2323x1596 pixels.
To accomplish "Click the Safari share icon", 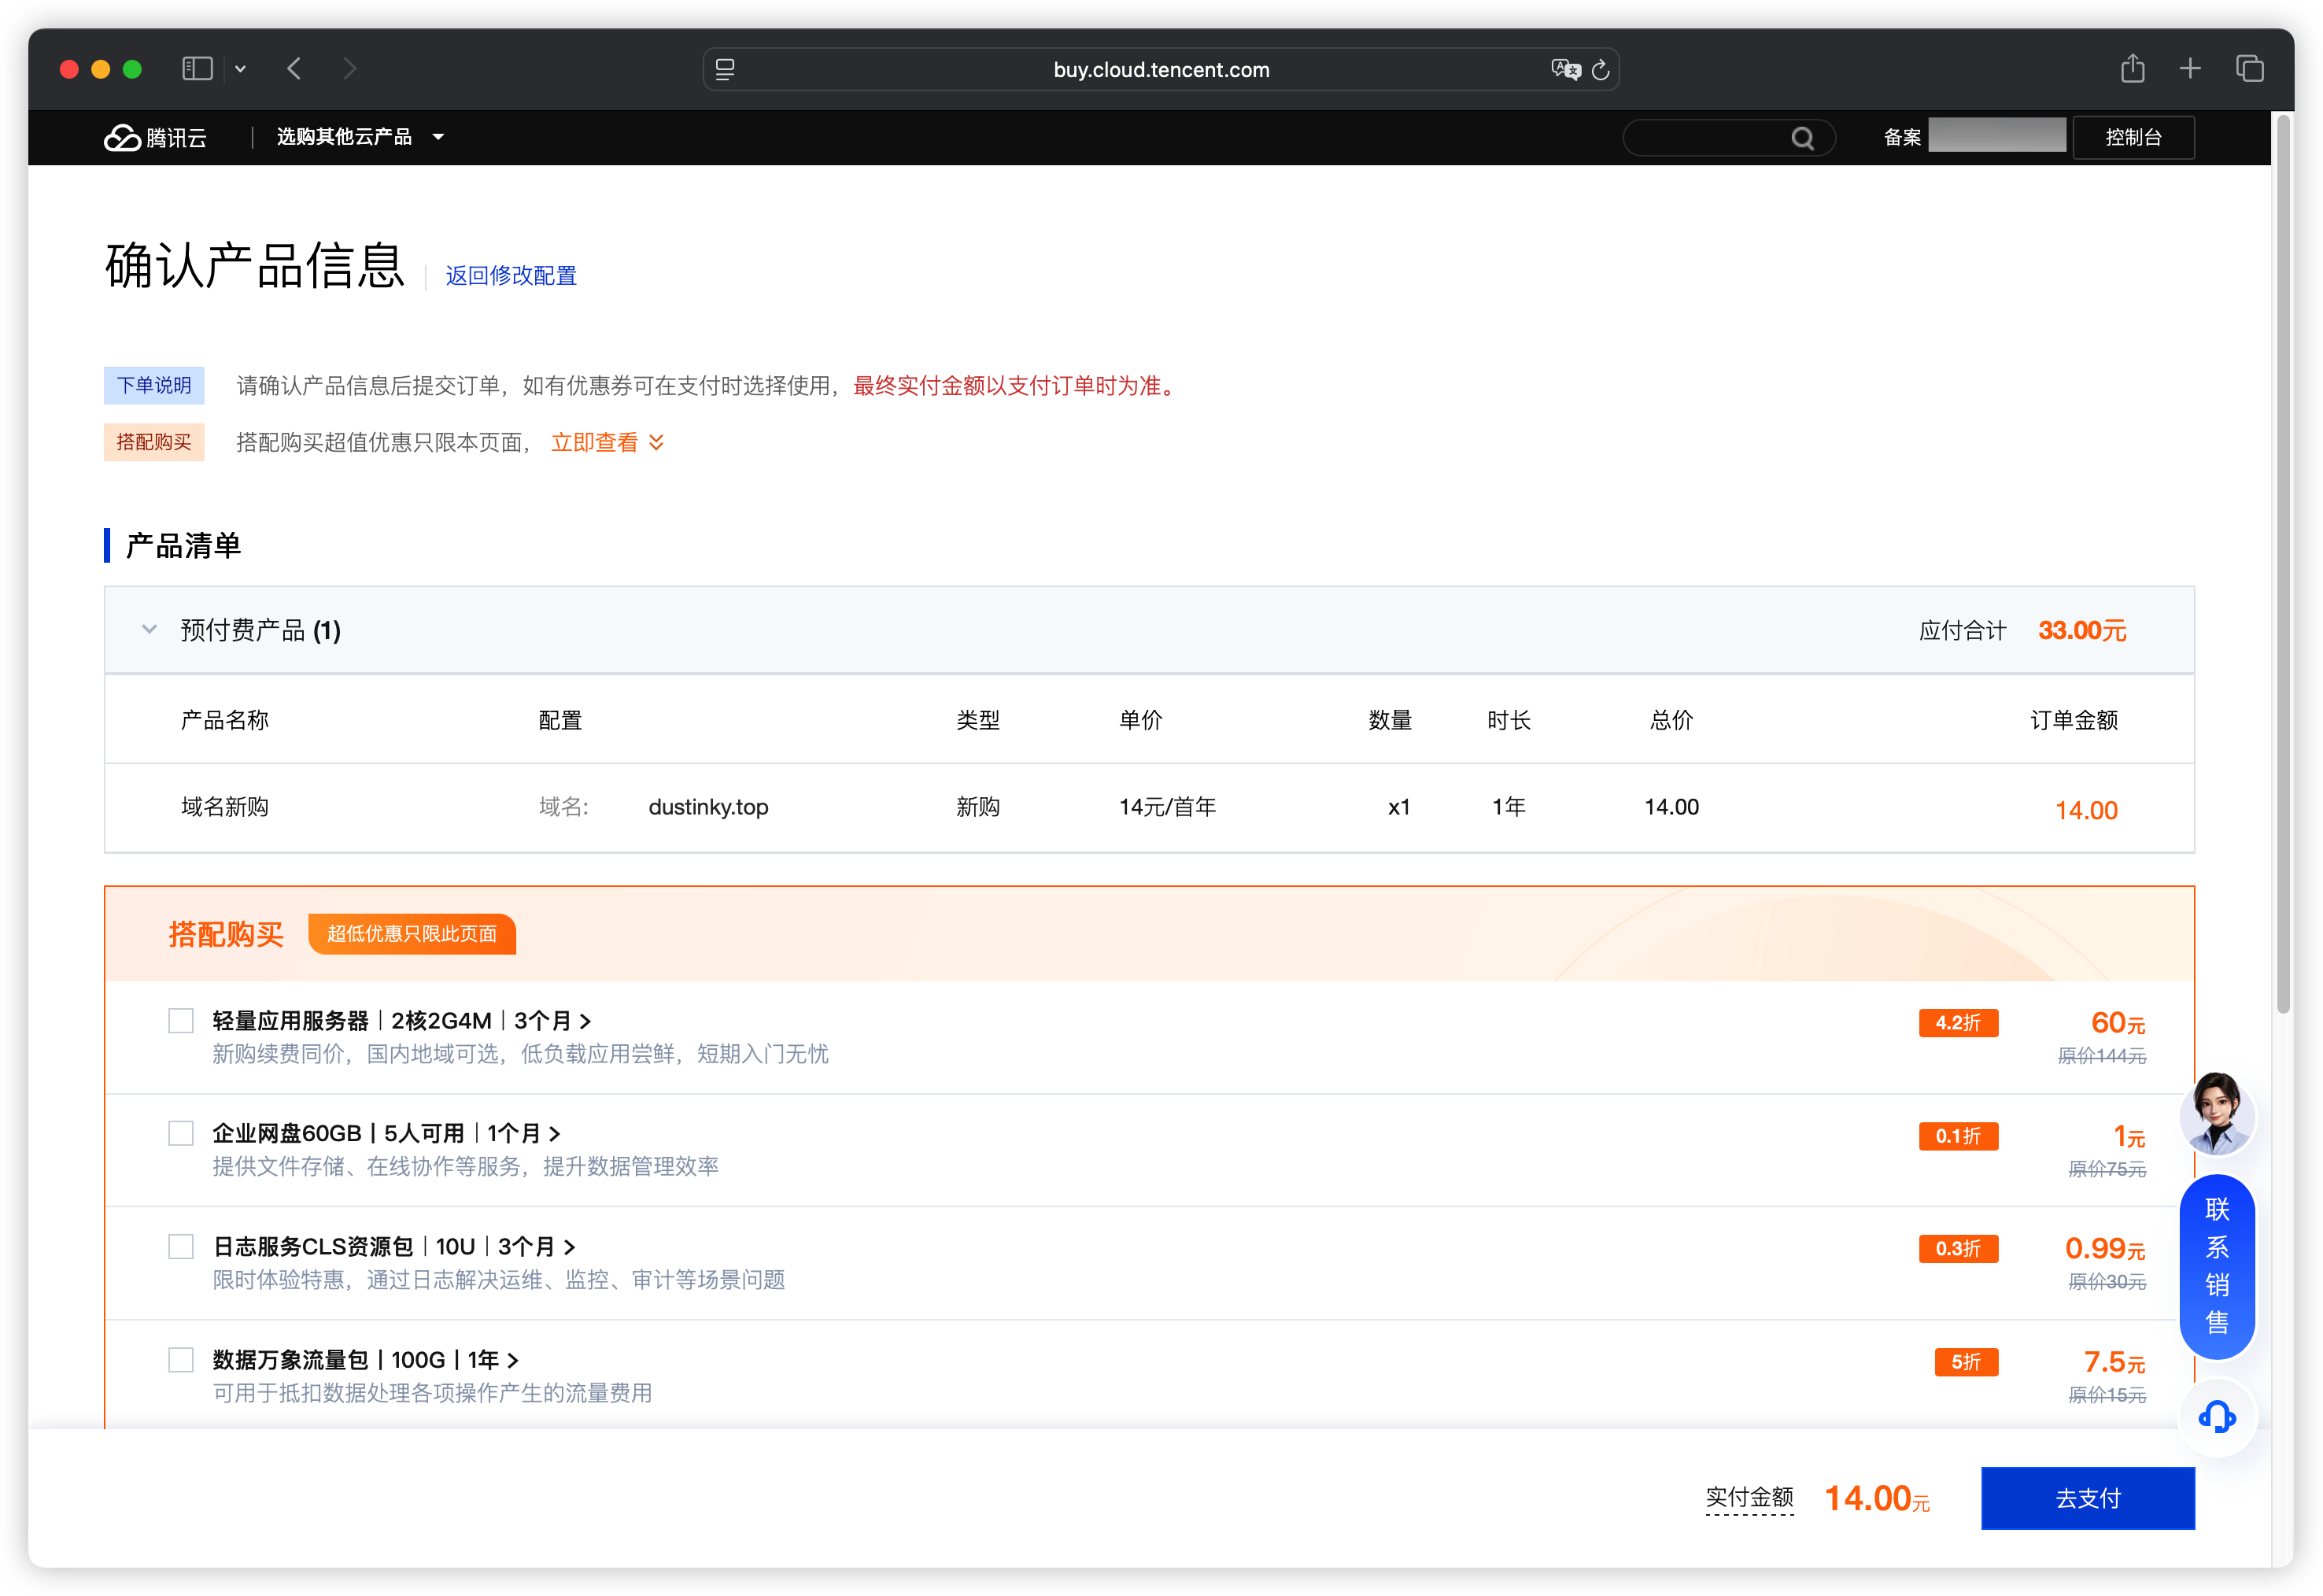I will pyautogui.click(x=2132, y=69).
